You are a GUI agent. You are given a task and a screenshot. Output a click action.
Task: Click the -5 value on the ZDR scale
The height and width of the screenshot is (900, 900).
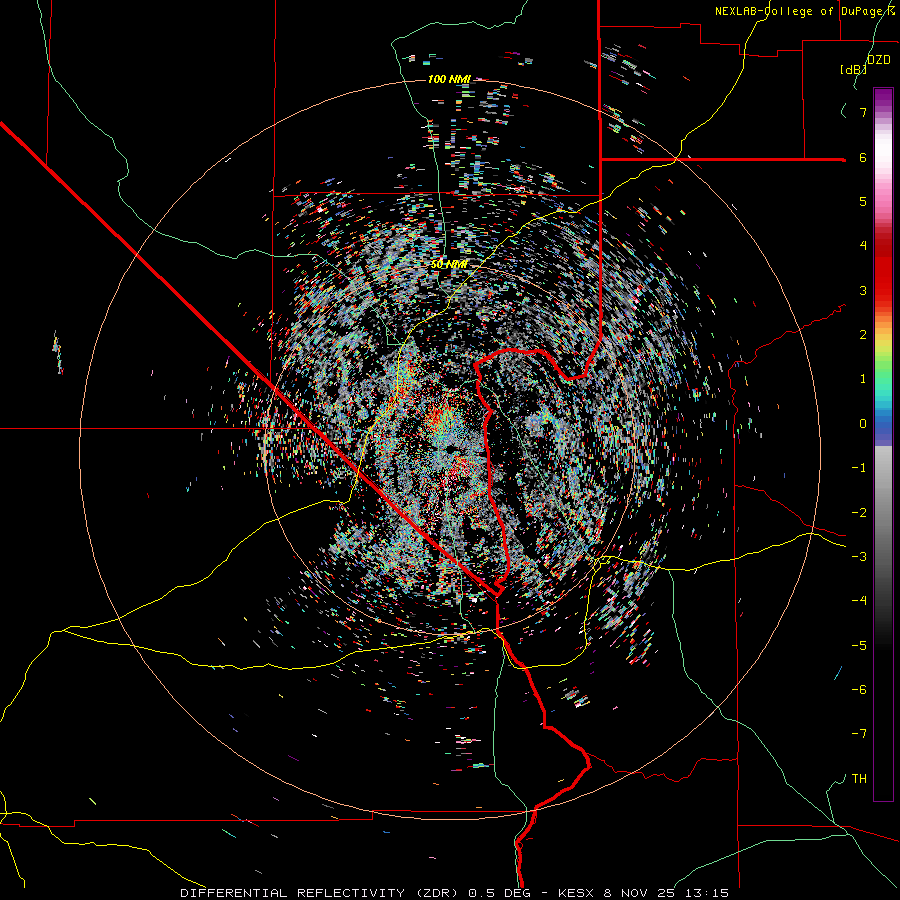click(859, 646)
